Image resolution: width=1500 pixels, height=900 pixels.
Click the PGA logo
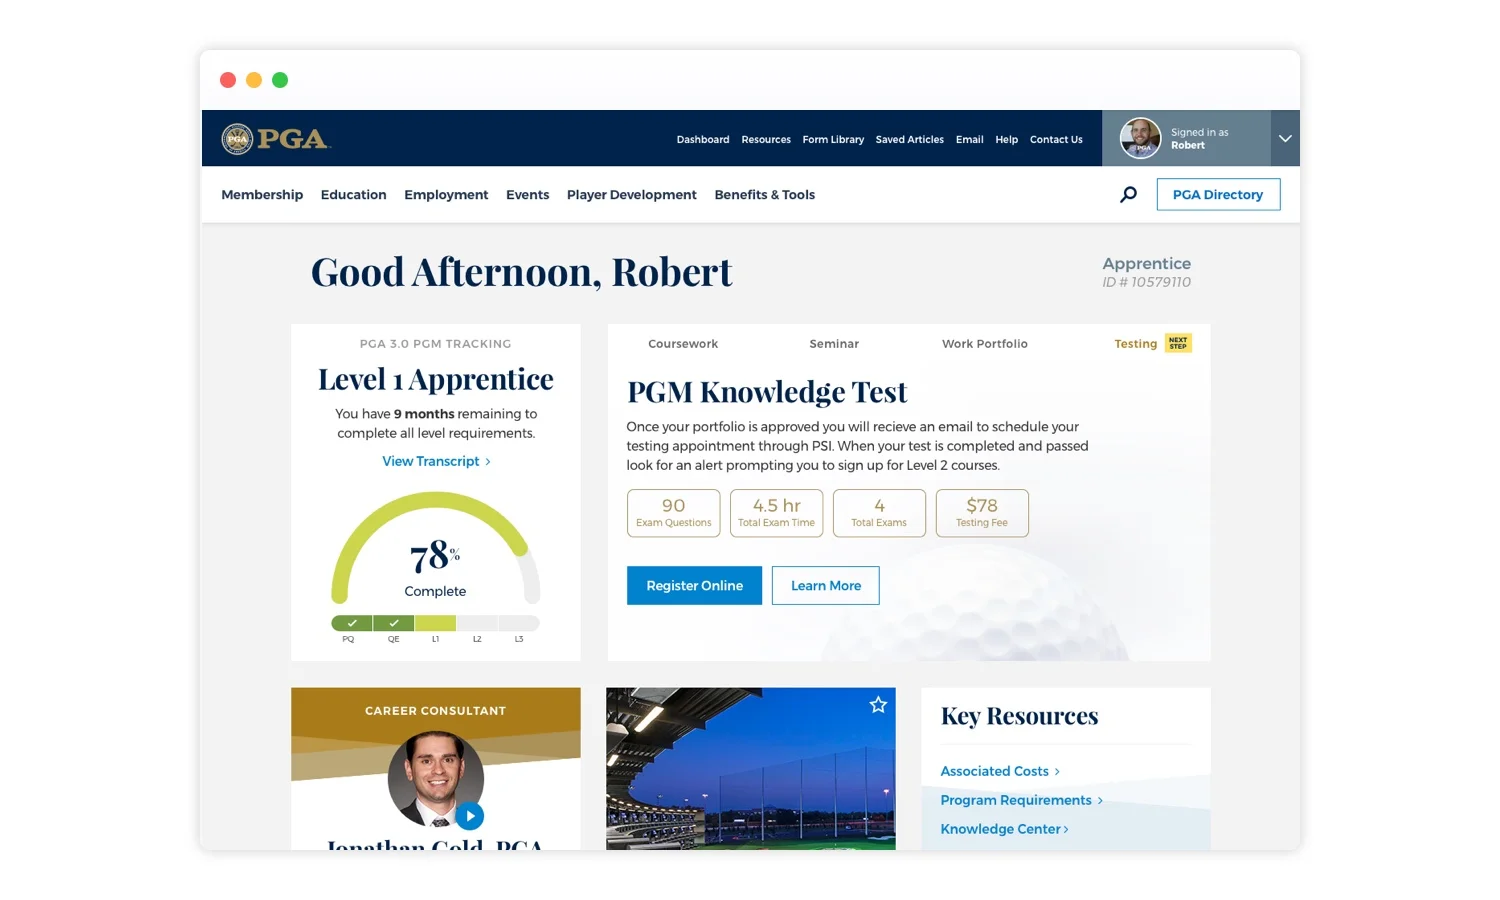coord(276,138)
